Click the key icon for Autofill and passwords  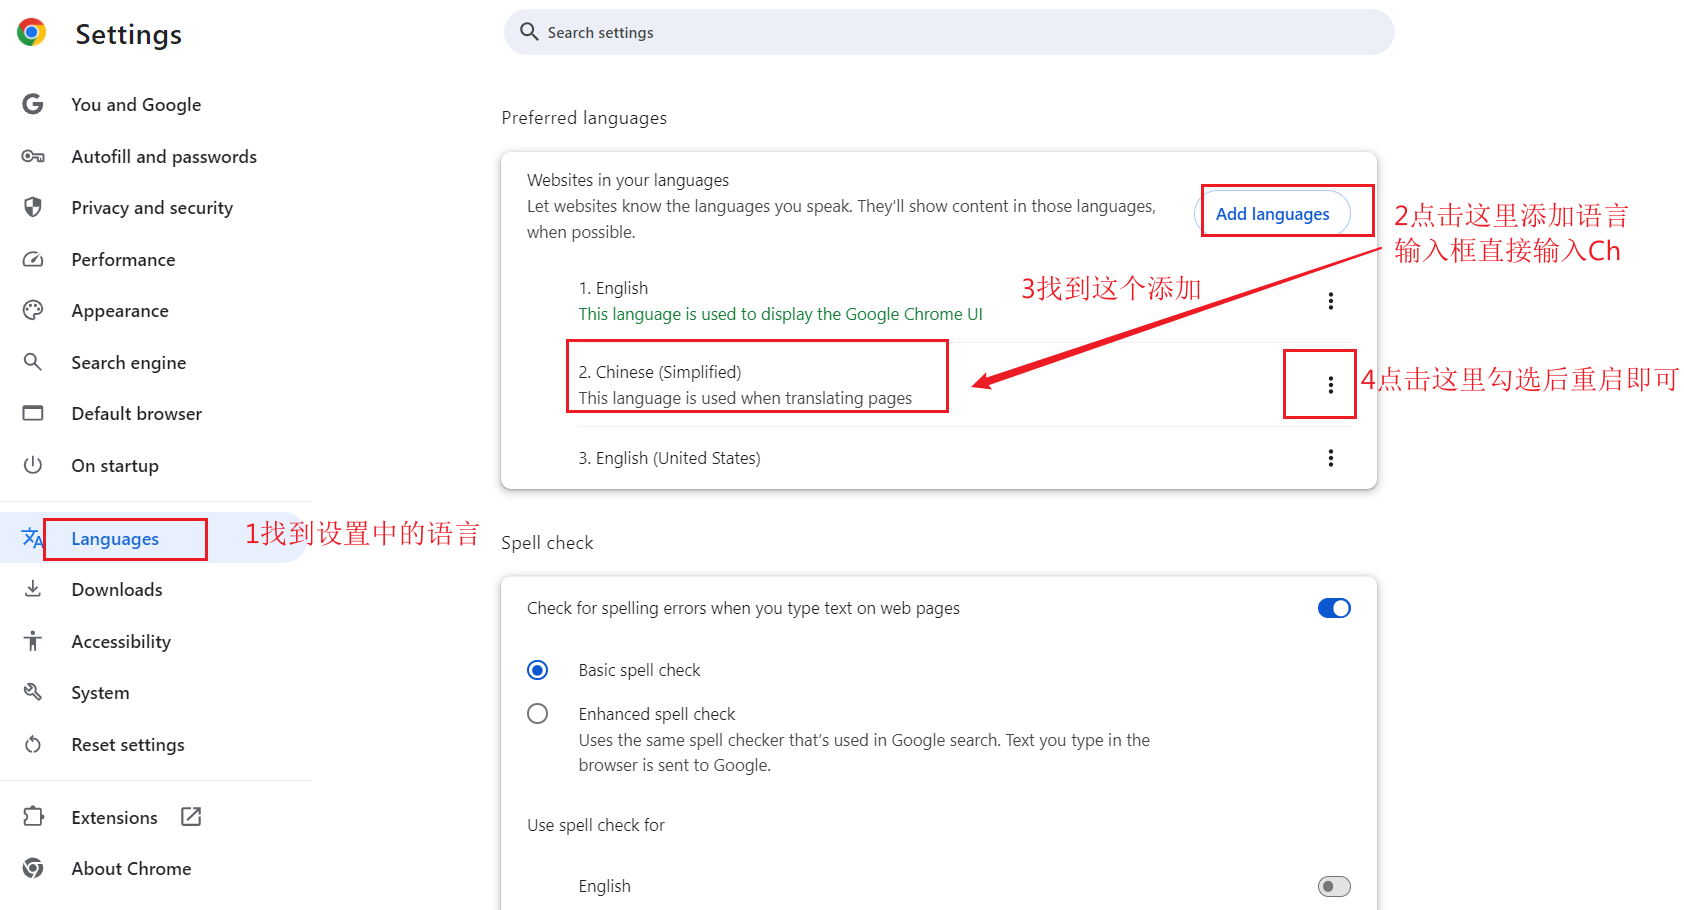33,156
